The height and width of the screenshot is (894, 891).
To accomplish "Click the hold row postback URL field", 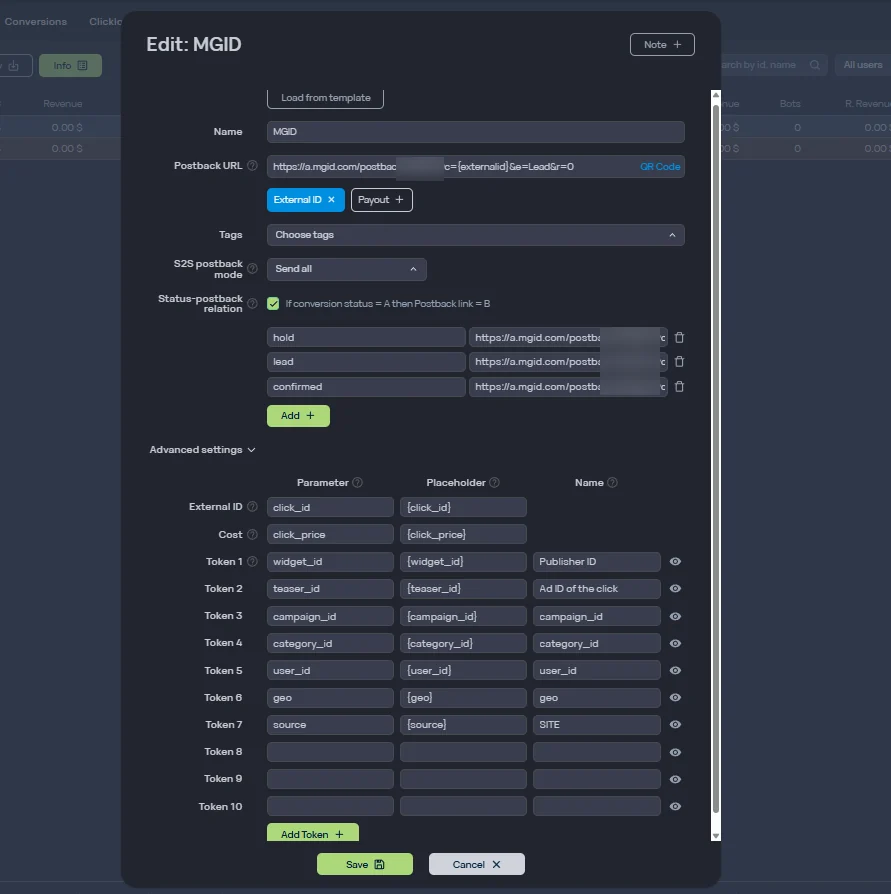I will coord(568,338).
